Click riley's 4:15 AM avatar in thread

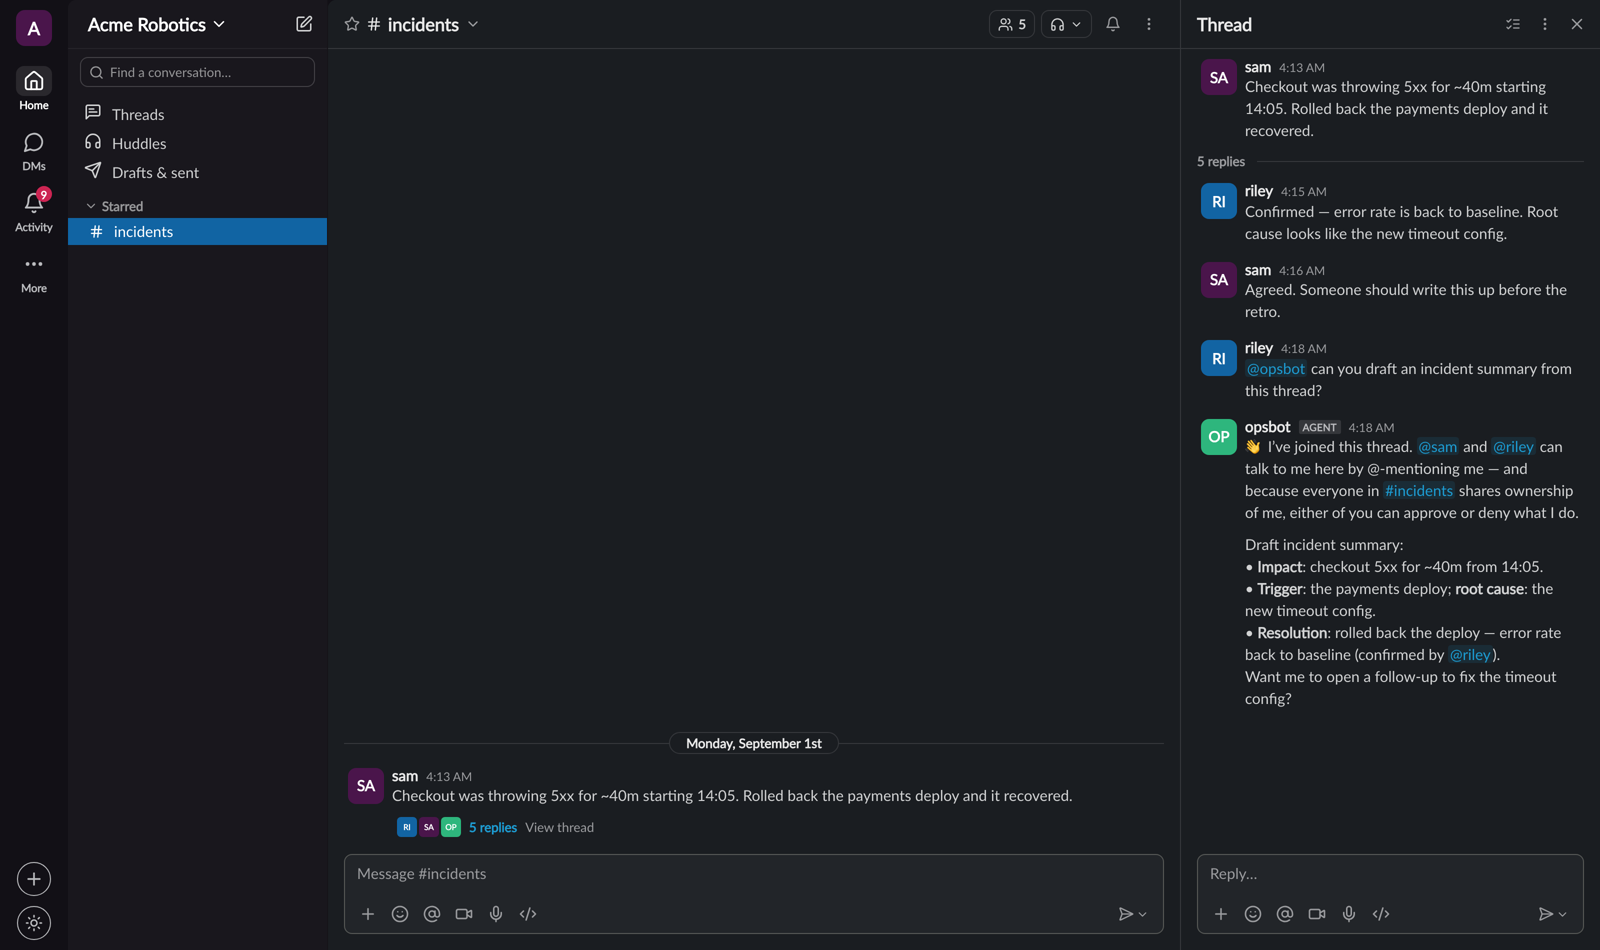(1218, 201)
